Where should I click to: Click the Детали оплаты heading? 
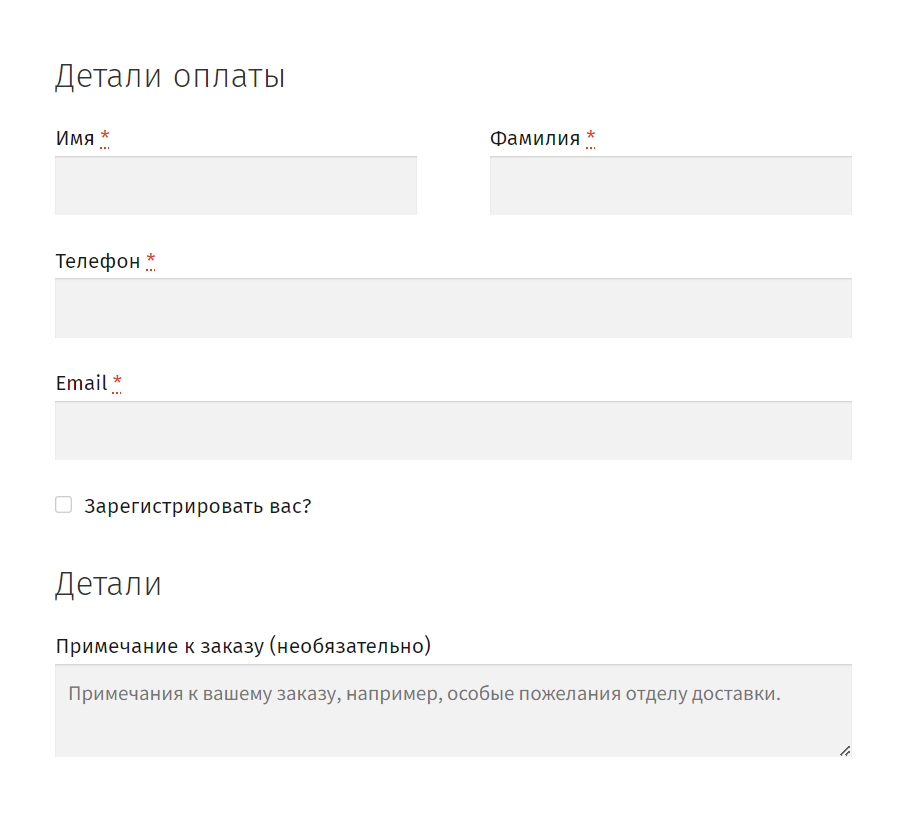(x=170, y=76)
